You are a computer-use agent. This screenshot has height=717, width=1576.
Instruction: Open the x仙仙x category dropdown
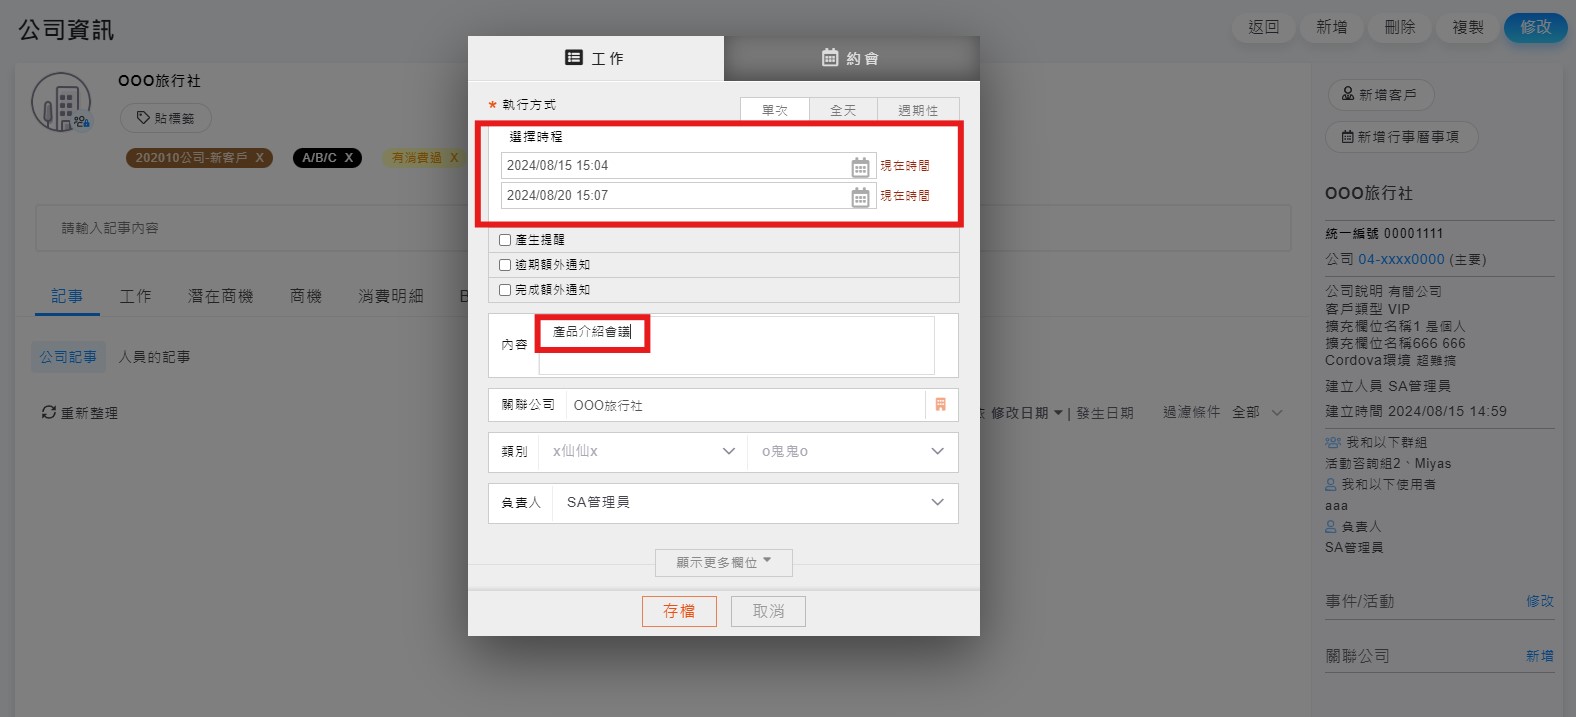click(x=643, y=452)
